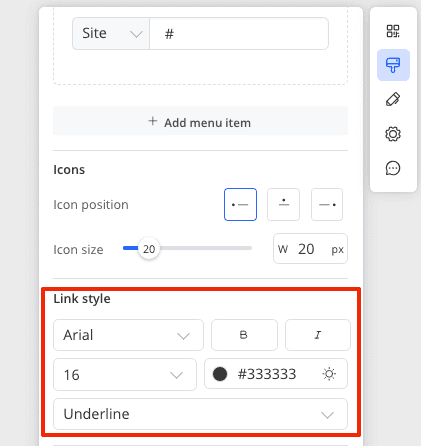Toggle bold link style
The image size is (421, 446).
244,335
